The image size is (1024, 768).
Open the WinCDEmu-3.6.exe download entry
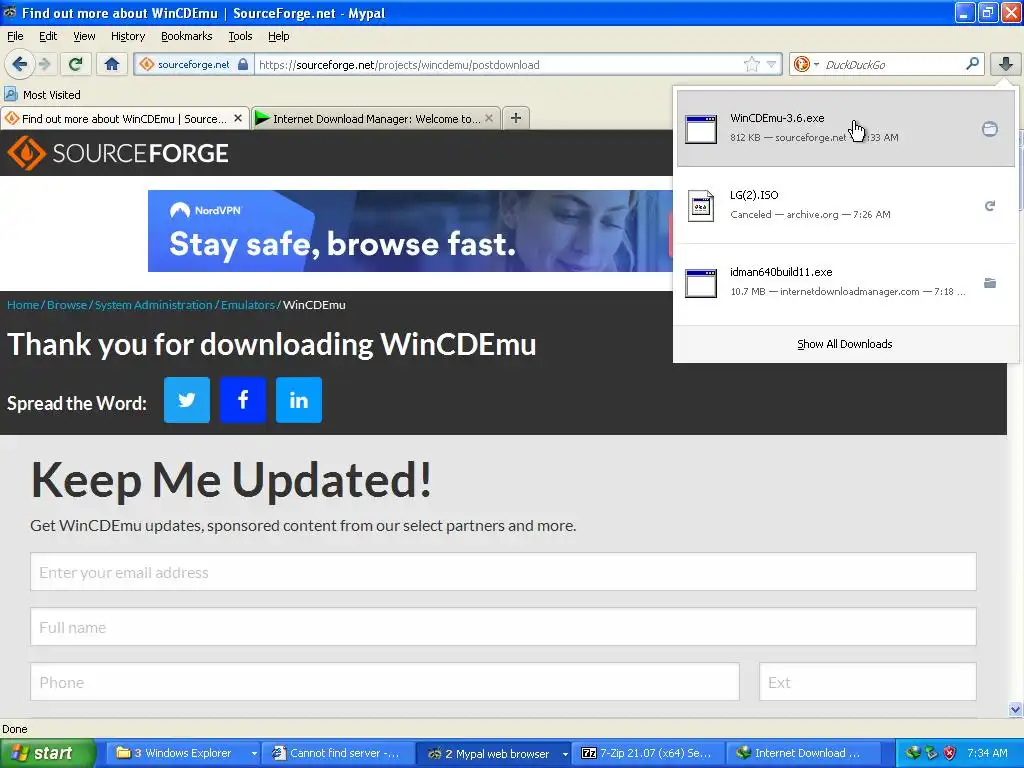point(846,128)
